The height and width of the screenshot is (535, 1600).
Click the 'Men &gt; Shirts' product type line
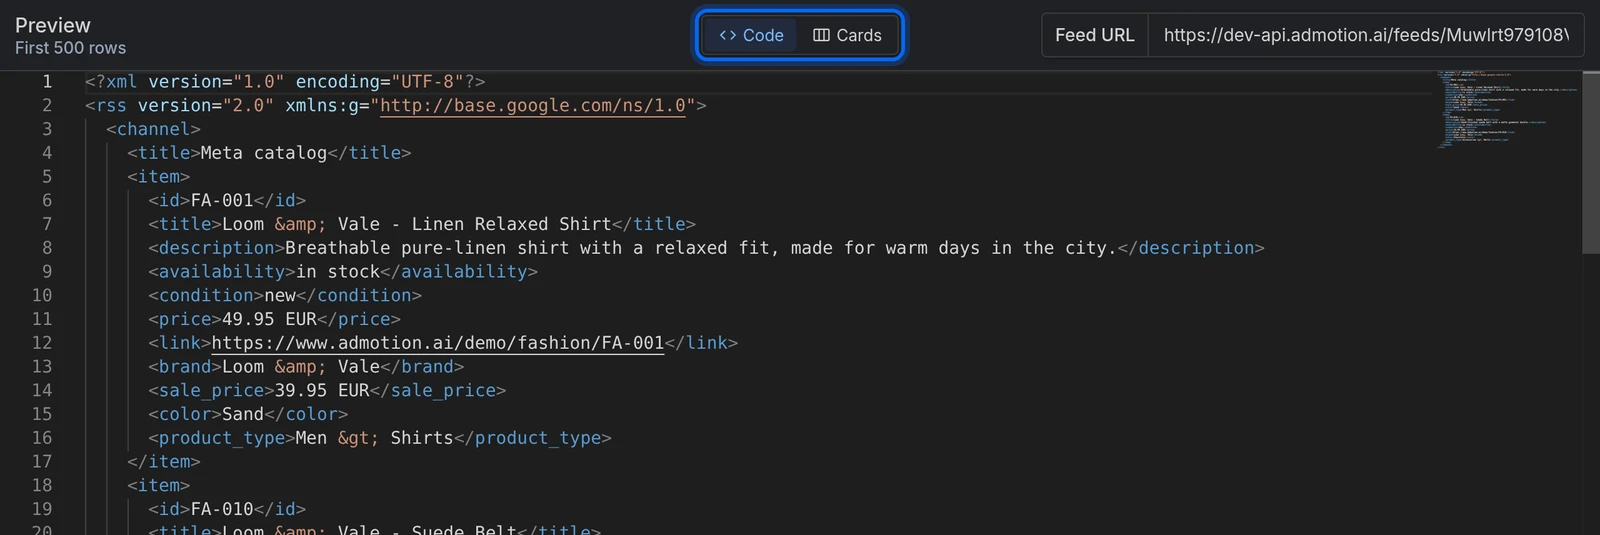pyautogui.click(x=380, y=438)
